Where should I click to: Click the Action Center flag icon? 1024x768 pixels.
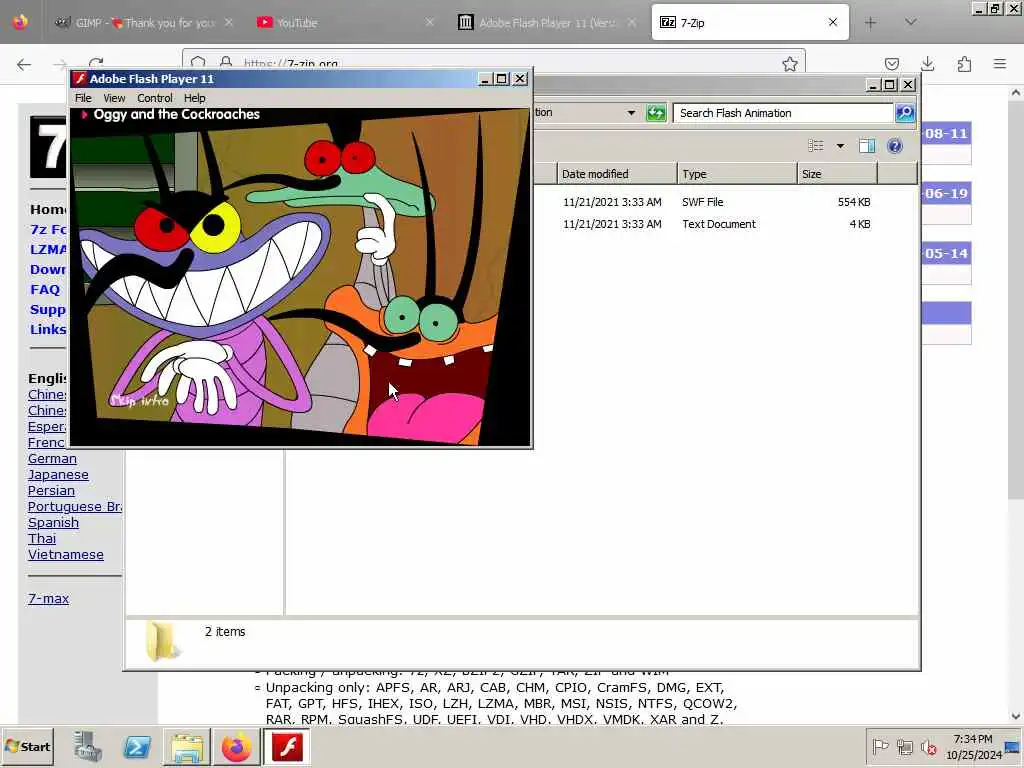point(880,746)
